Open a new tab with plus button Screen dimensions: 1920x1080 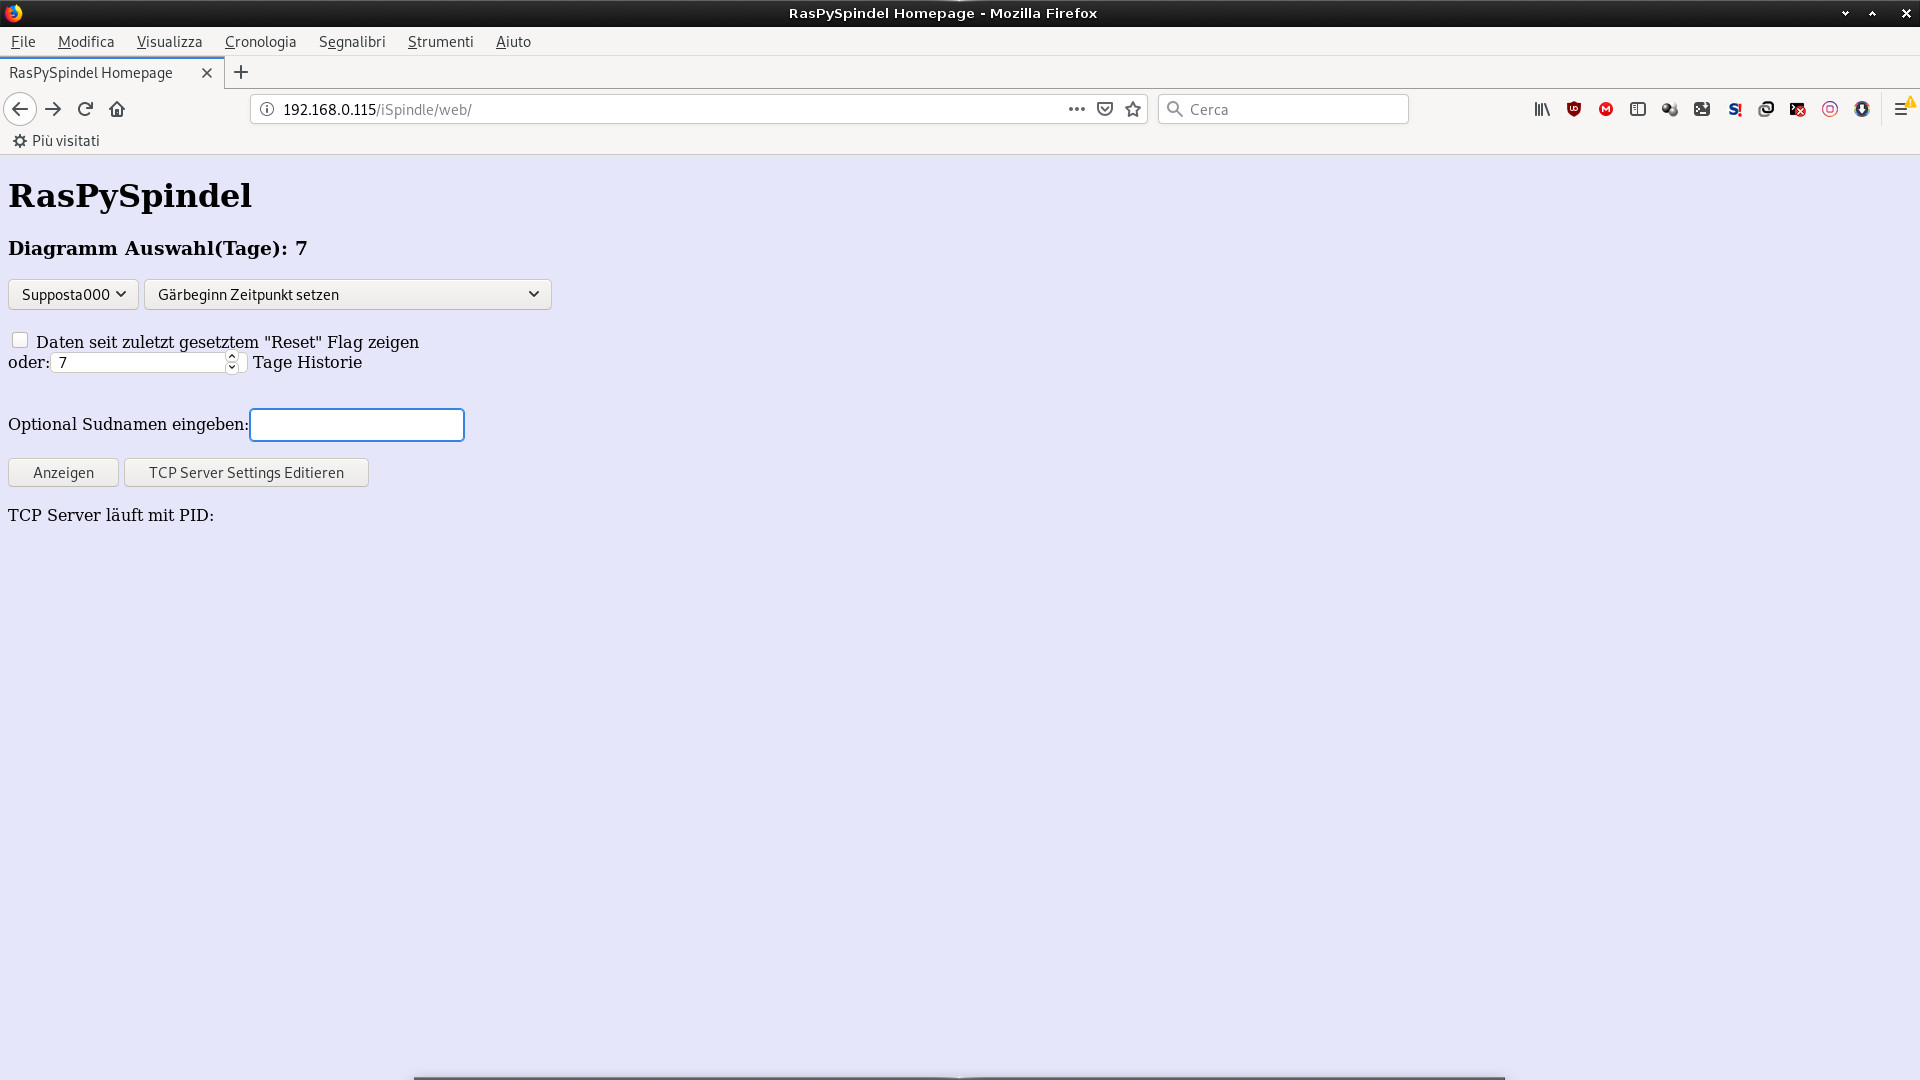click(x=241, y=72)
